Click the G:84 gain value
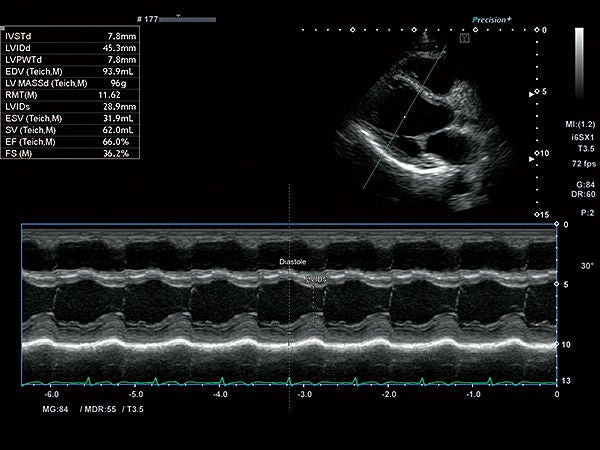Image resolution: width=600 pixels, height=450 pixels. pyautogui.click(x=585, y=185)
